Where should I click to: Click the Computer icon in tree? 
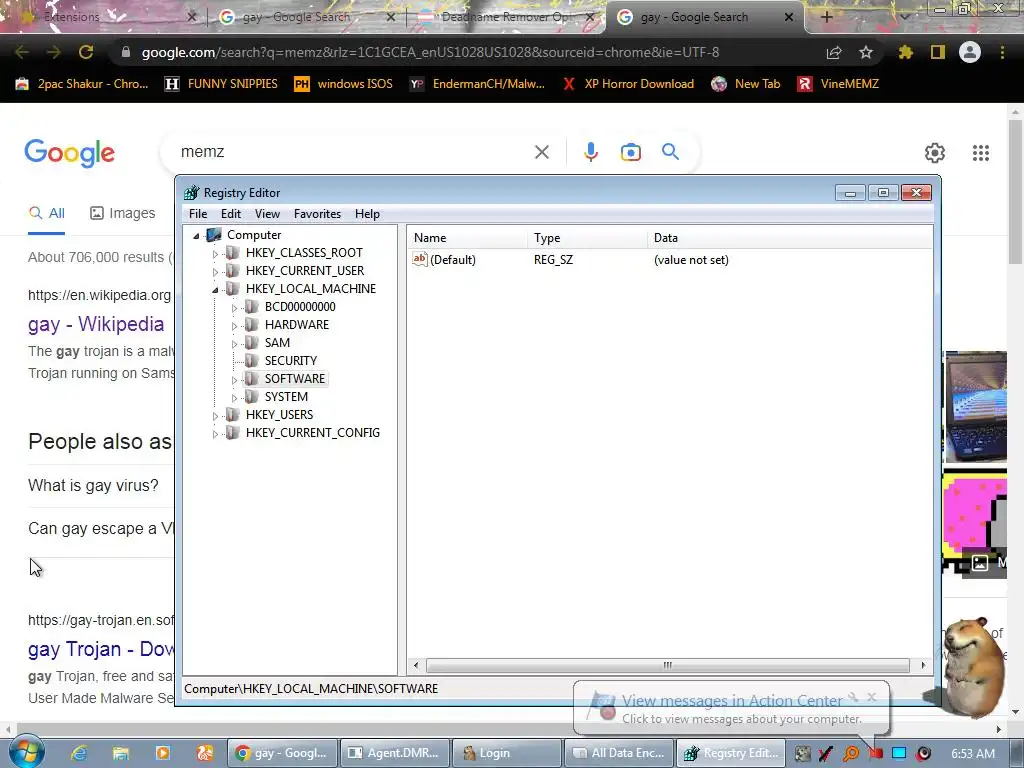(x=214, y=234)
